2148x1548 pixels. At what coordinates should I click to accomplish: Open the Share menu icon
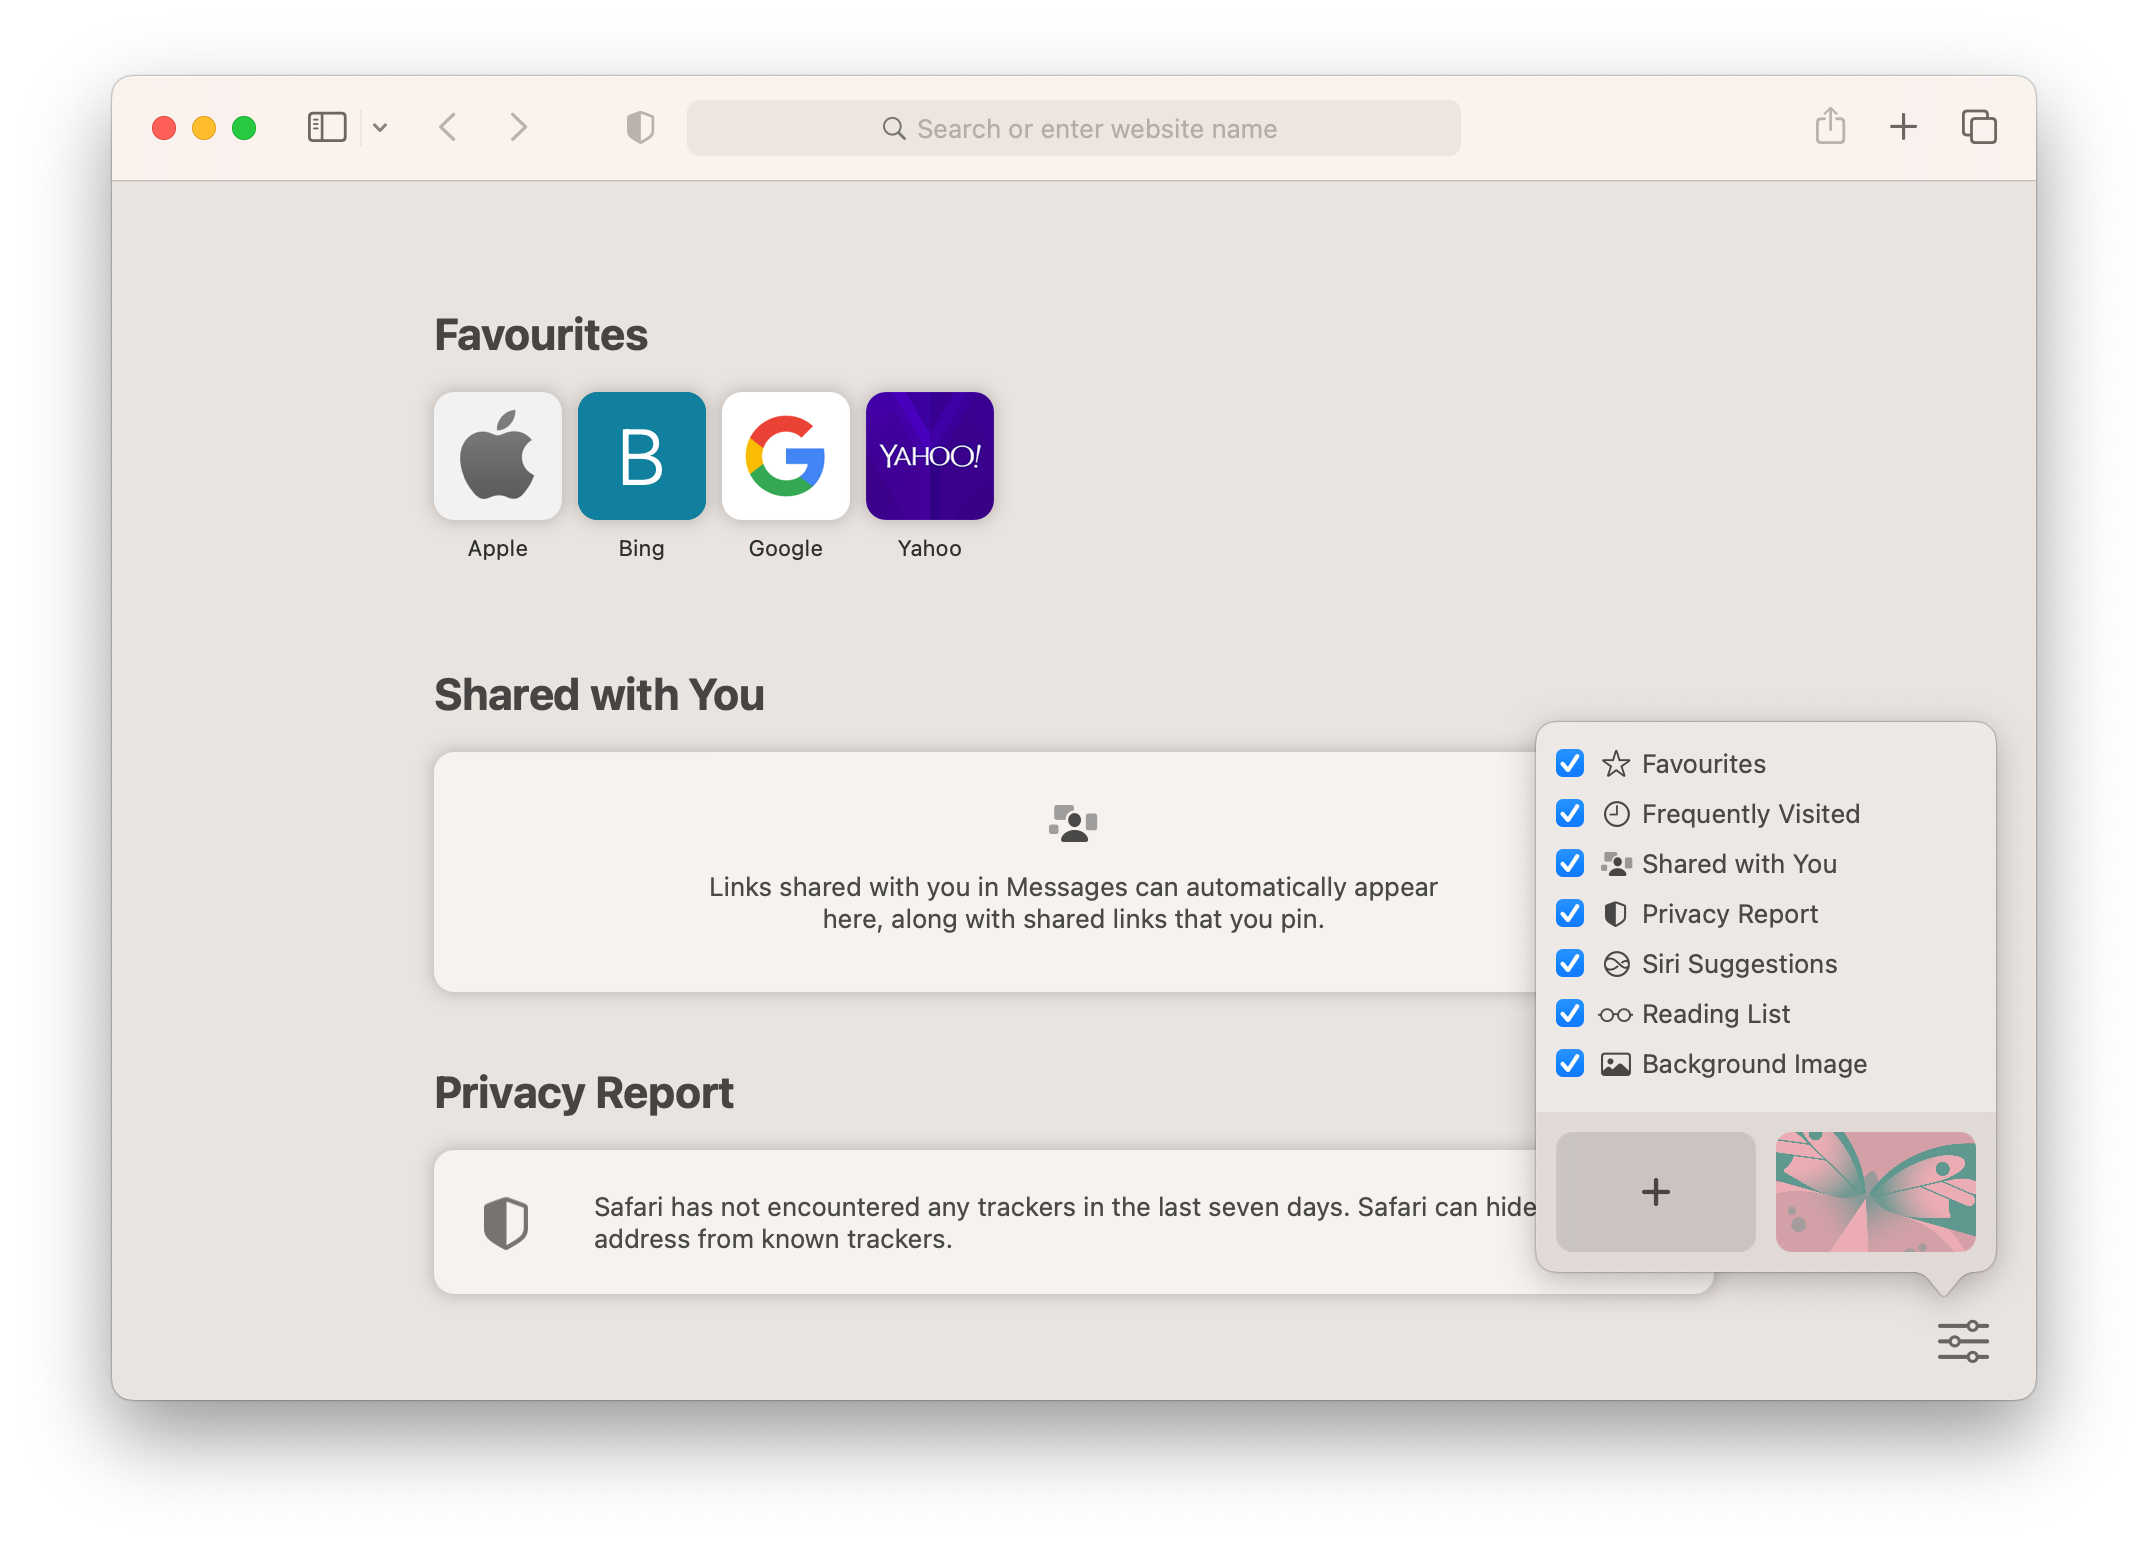pyautogui.click(x=1830, y=127)
